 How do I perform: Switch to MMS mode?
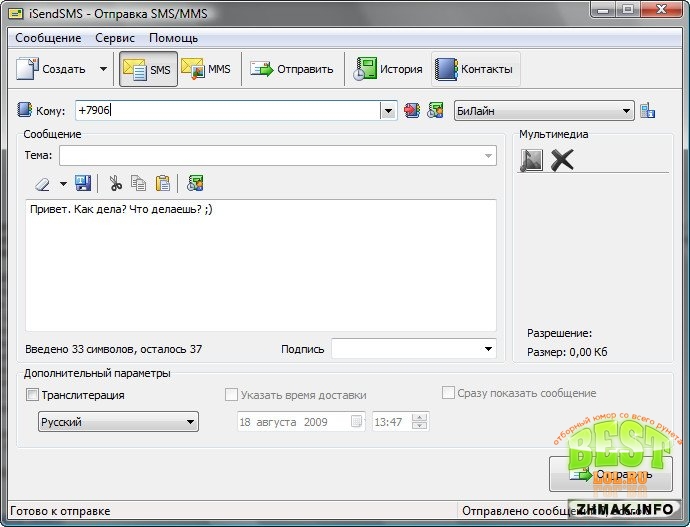click(x=206, y=69)
